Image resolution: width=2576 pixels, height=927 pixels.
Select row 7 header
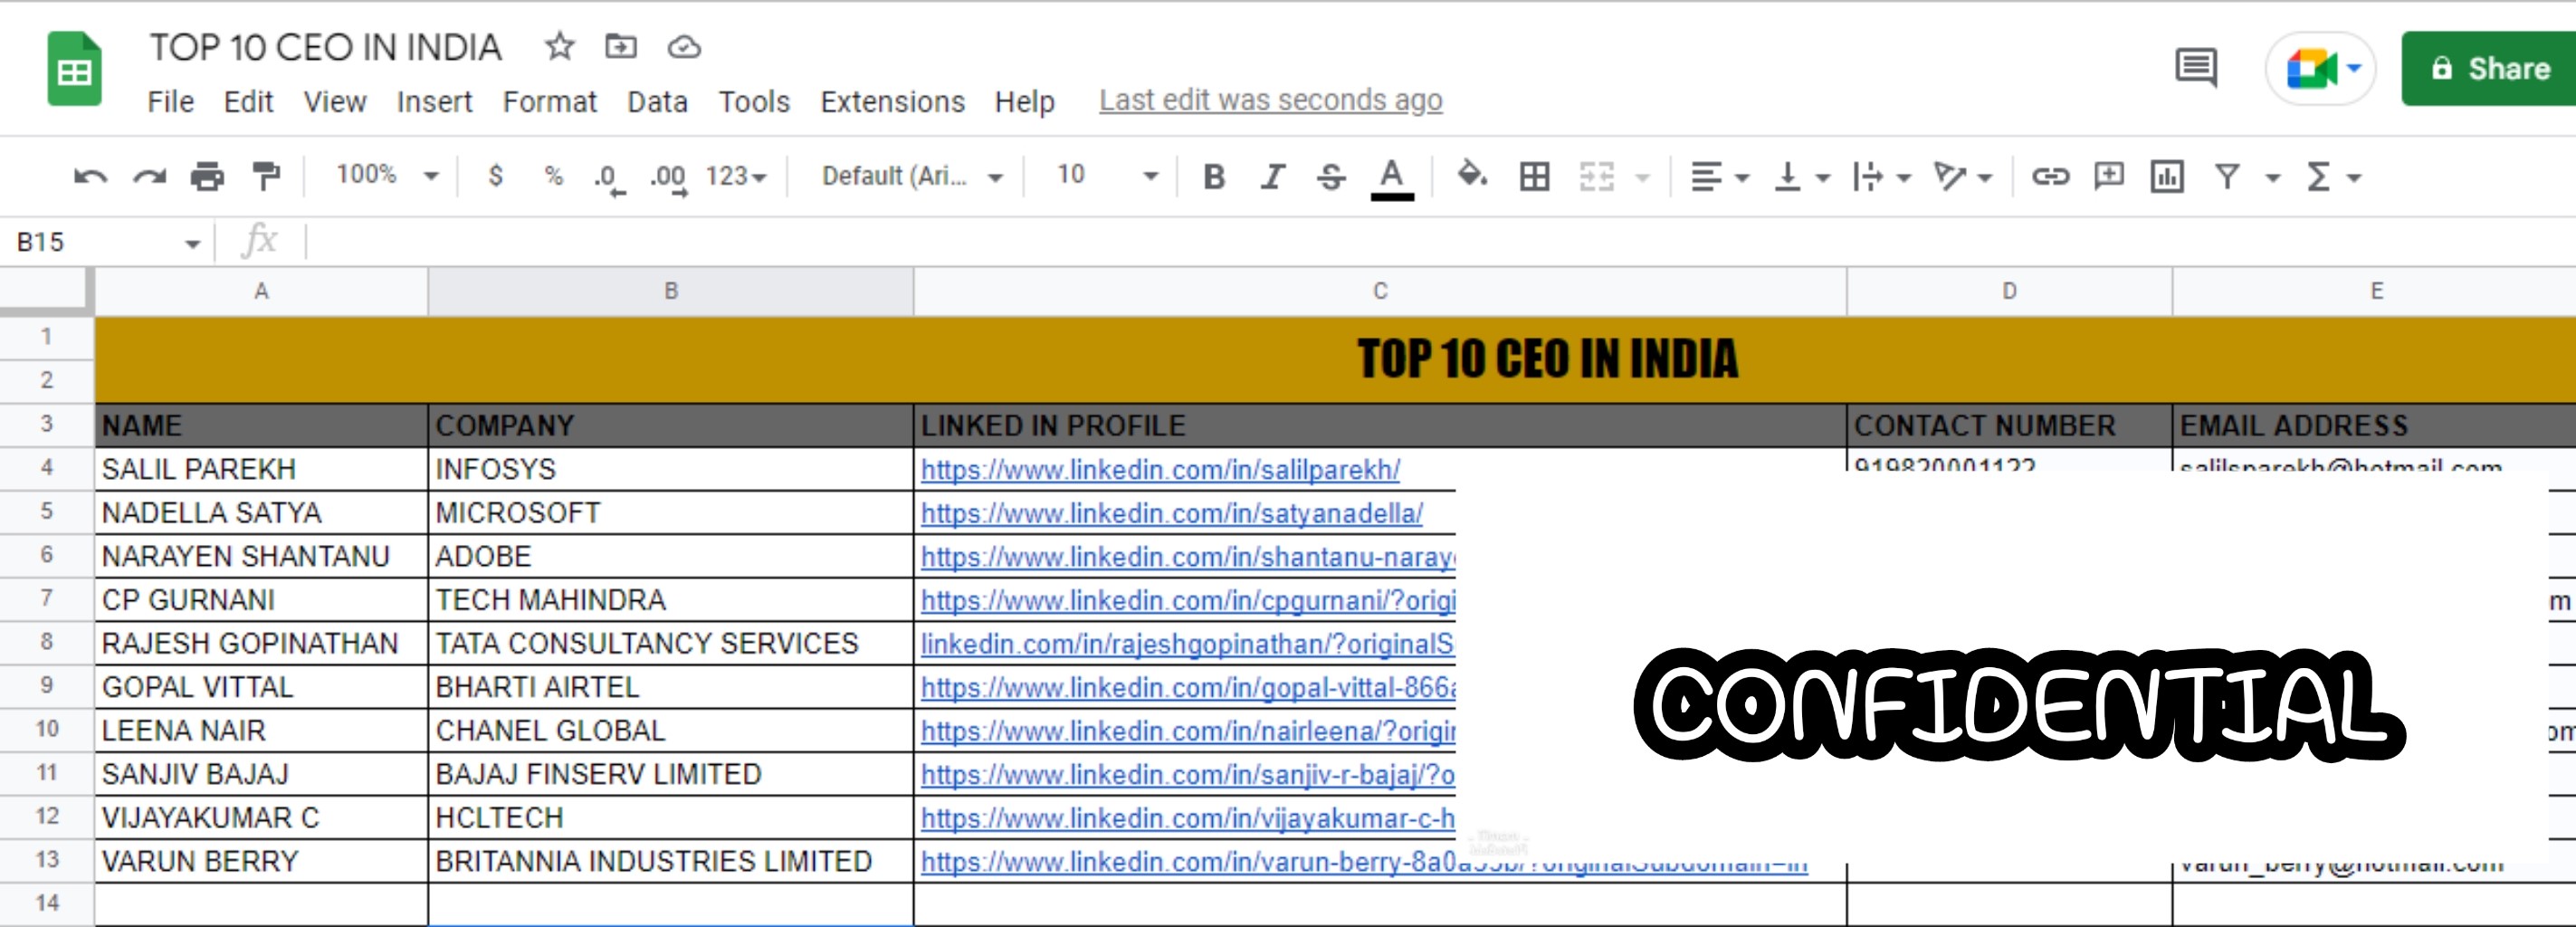point(46,599)
